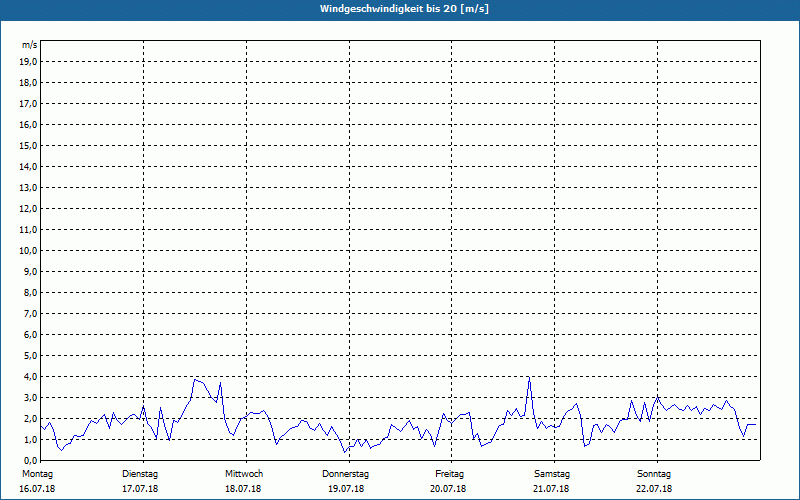Viewport: 800px width, 500px height.
Task: Click the date 17.07.18
Action: (140, 489)
